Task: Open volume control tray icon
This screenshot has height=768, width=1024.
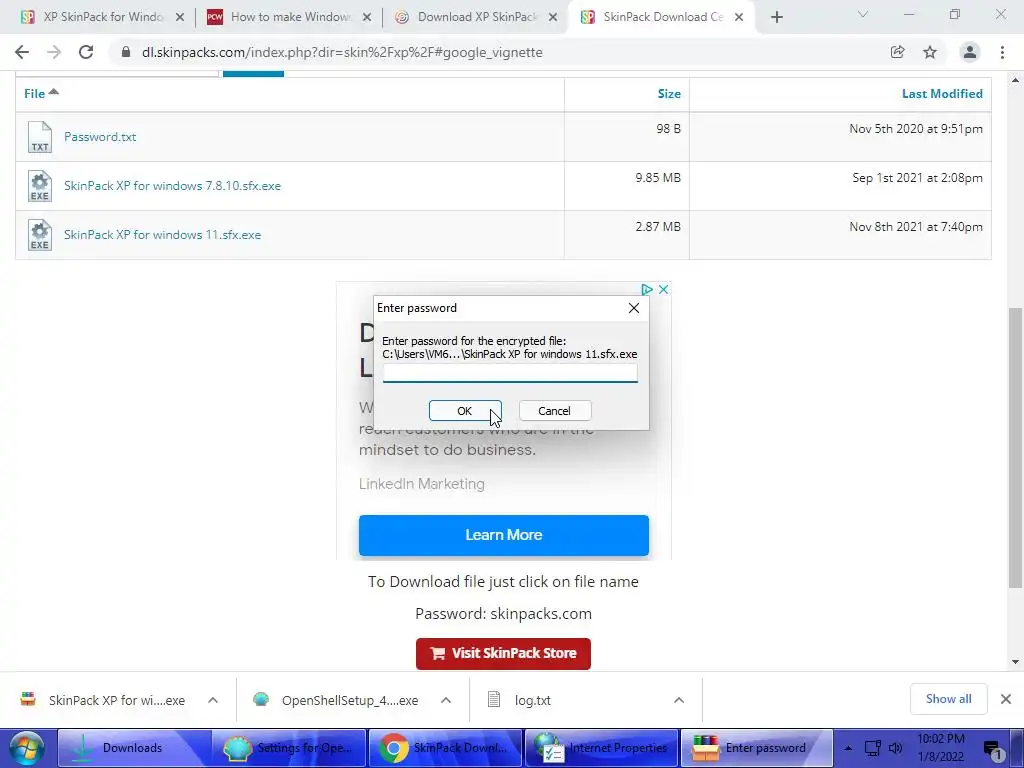Action: pyautogui.click(x=895, y=748)
